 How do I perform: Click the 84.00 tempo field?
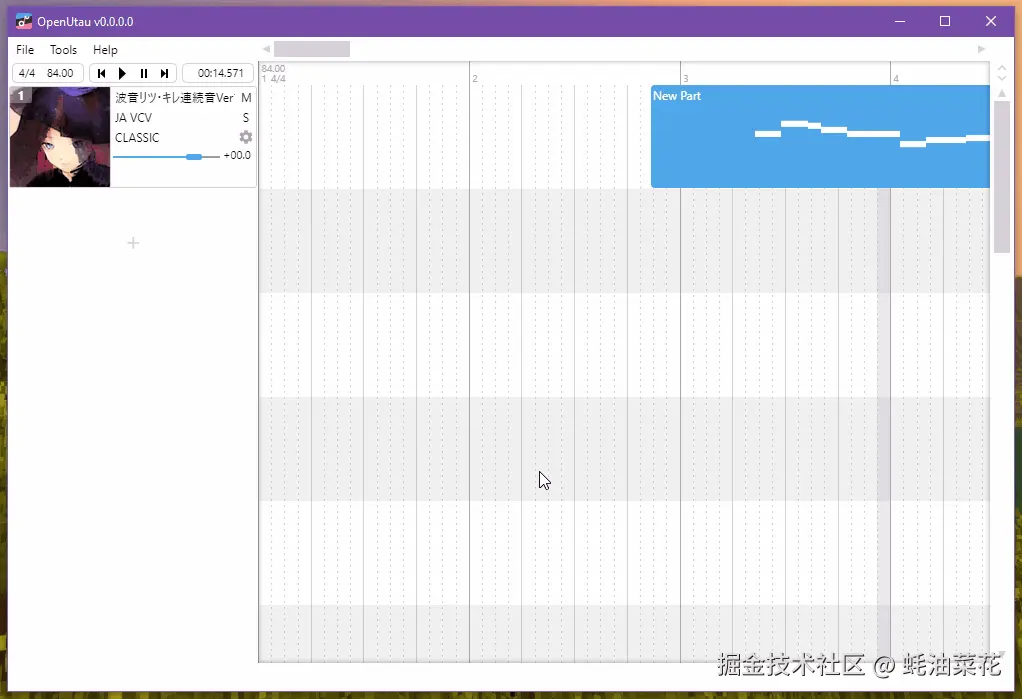[60, 72]
